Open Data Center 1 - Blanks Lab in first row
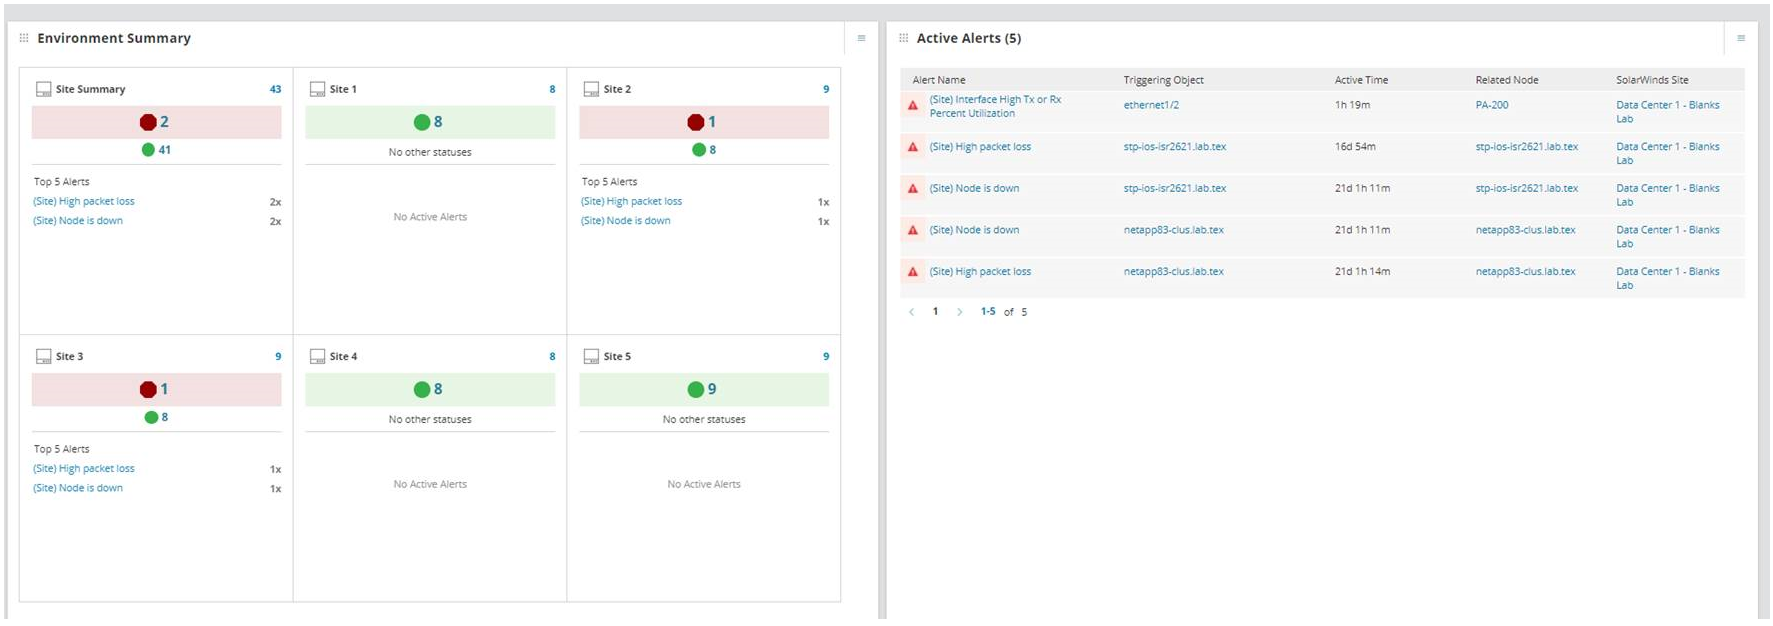 click(x=1668, y=112)
